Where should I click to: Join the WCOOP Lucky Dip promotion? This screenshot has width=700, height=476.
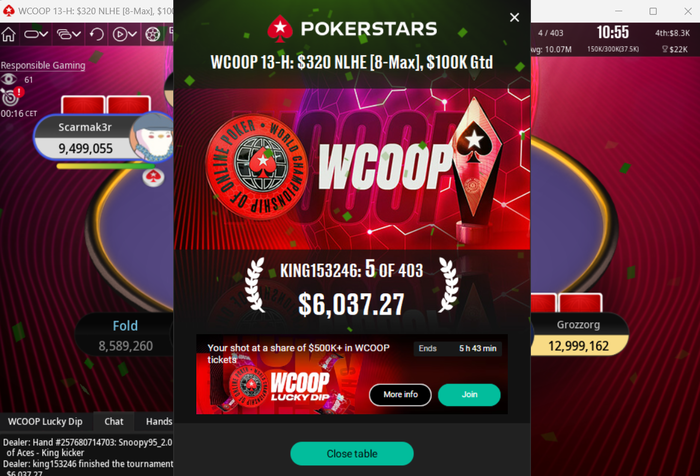pyautogui.click(x=469, y=395)
